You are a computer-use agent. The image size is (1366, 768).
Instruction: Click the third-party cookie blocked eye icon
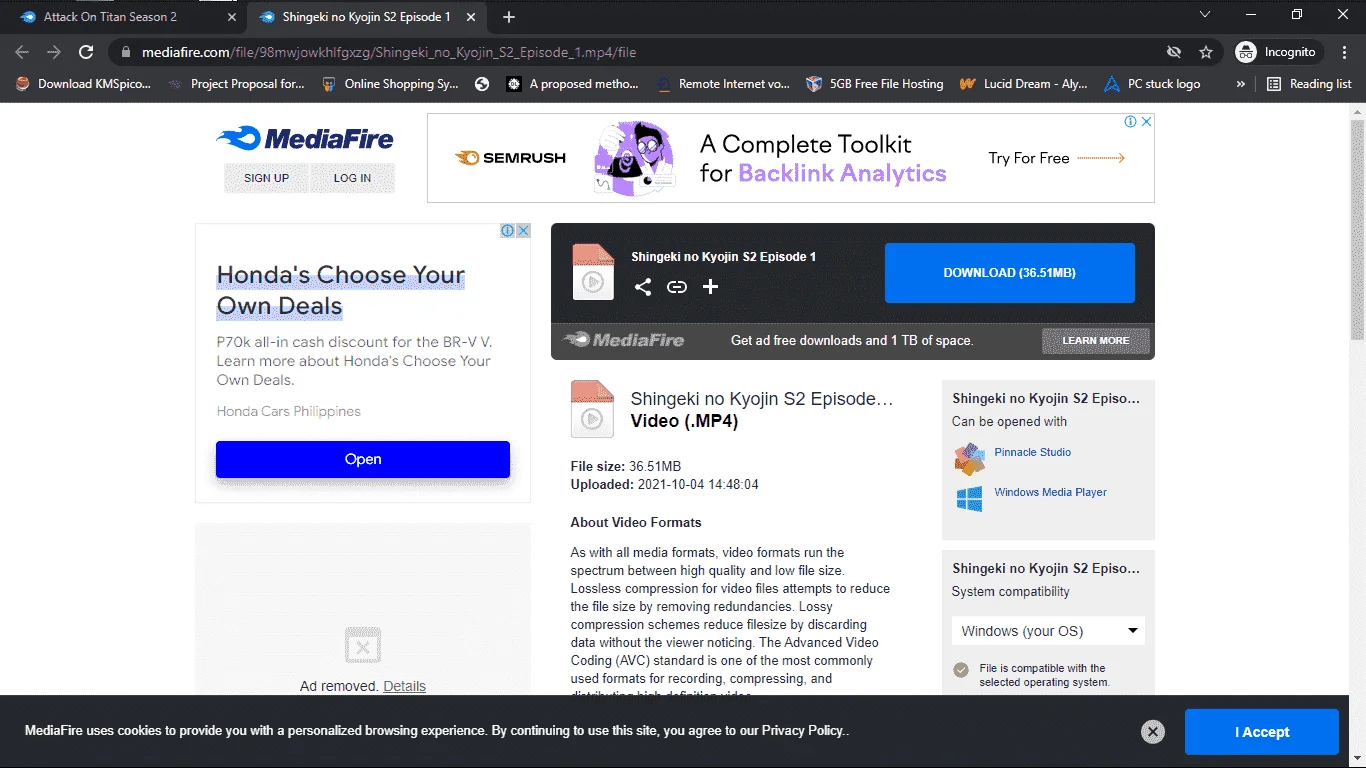pyautogui.click(x=1174, y=52)
